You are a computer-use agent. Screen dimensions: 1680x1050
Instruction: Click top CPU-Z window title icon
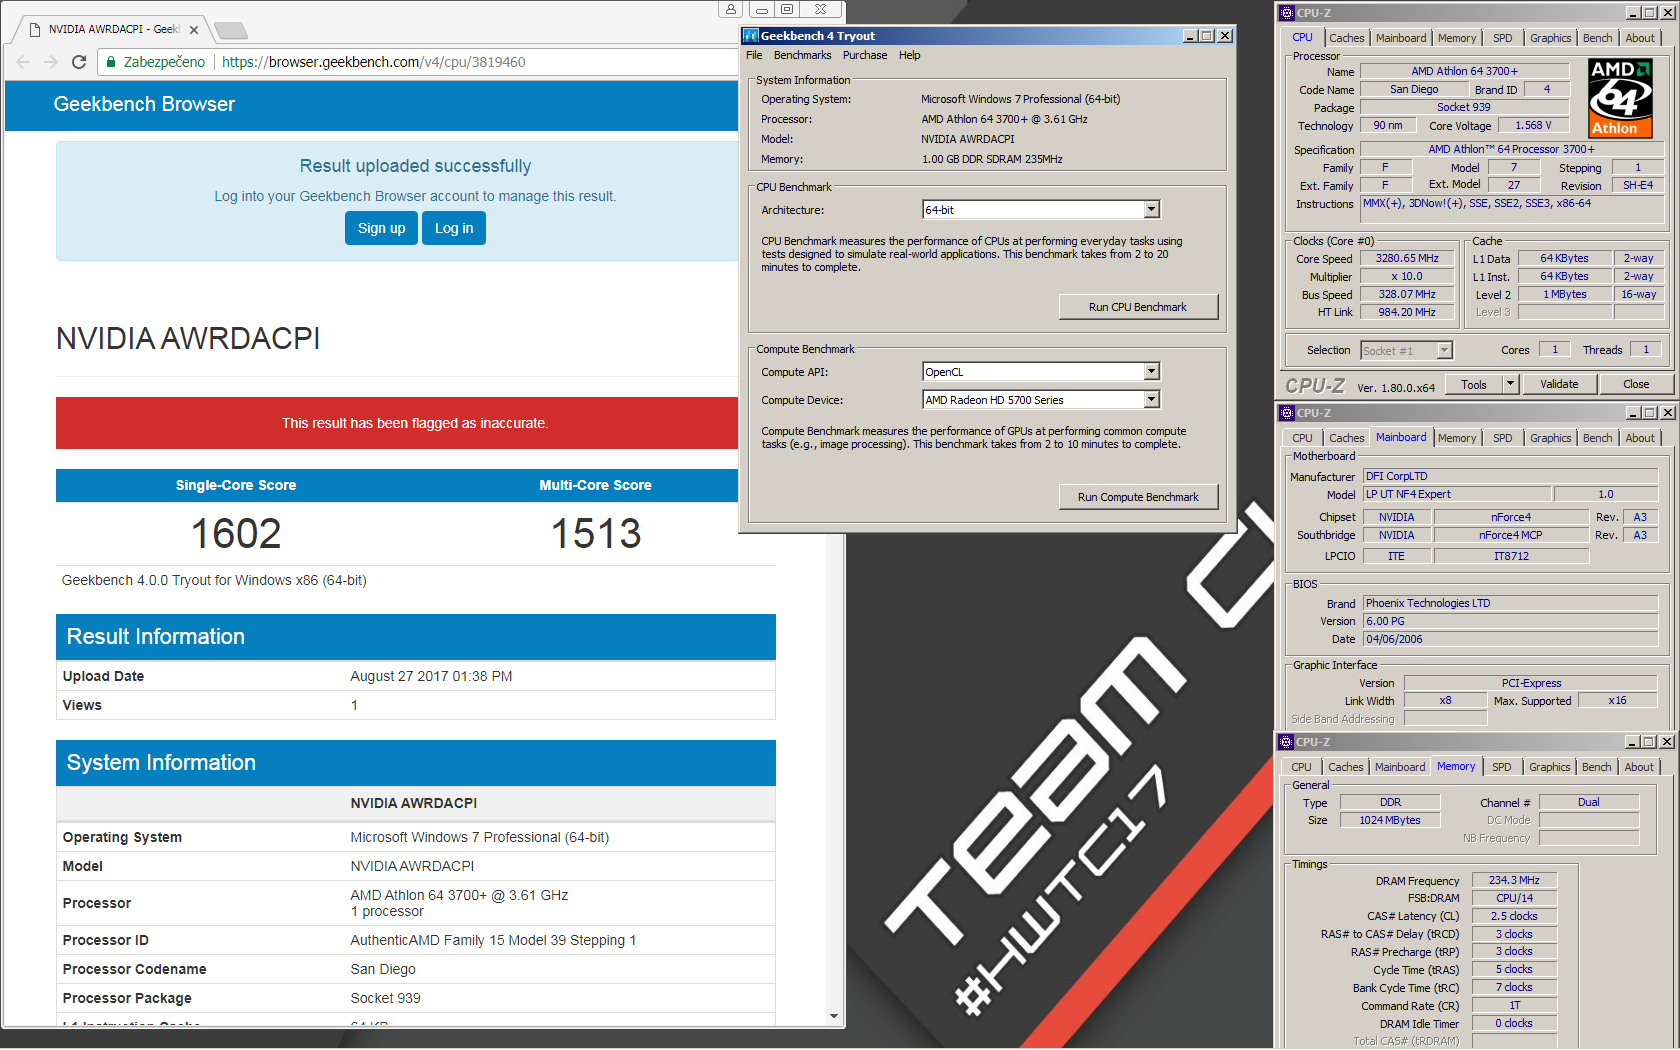click(x=1287, y=13)
